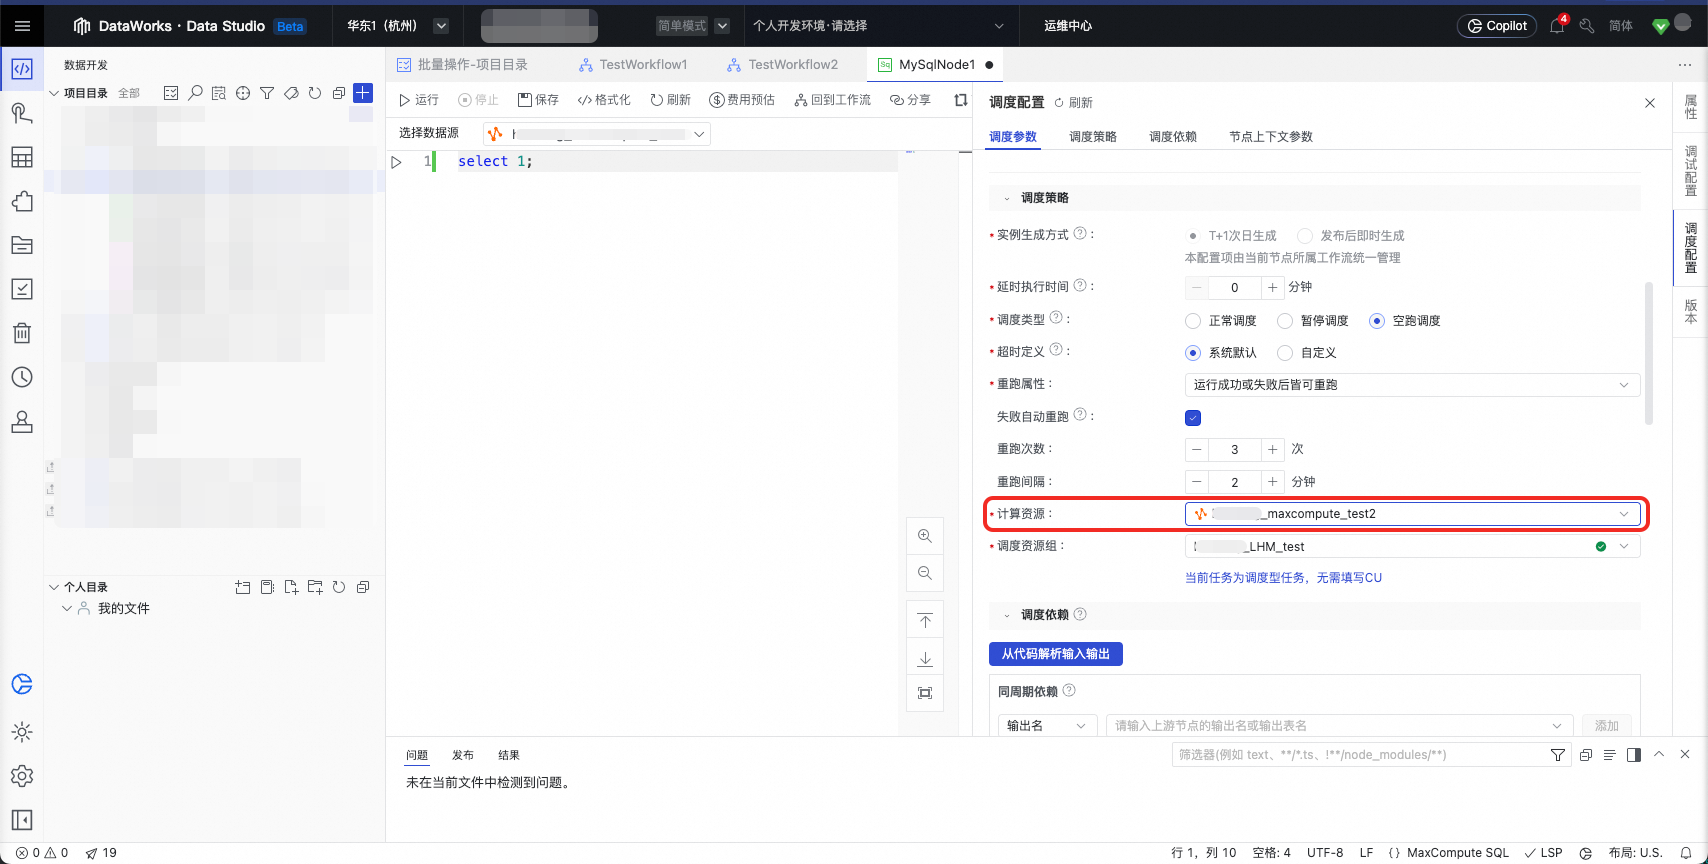
Task: Open the rerun property dropdown
Action: coord(1412,385)
